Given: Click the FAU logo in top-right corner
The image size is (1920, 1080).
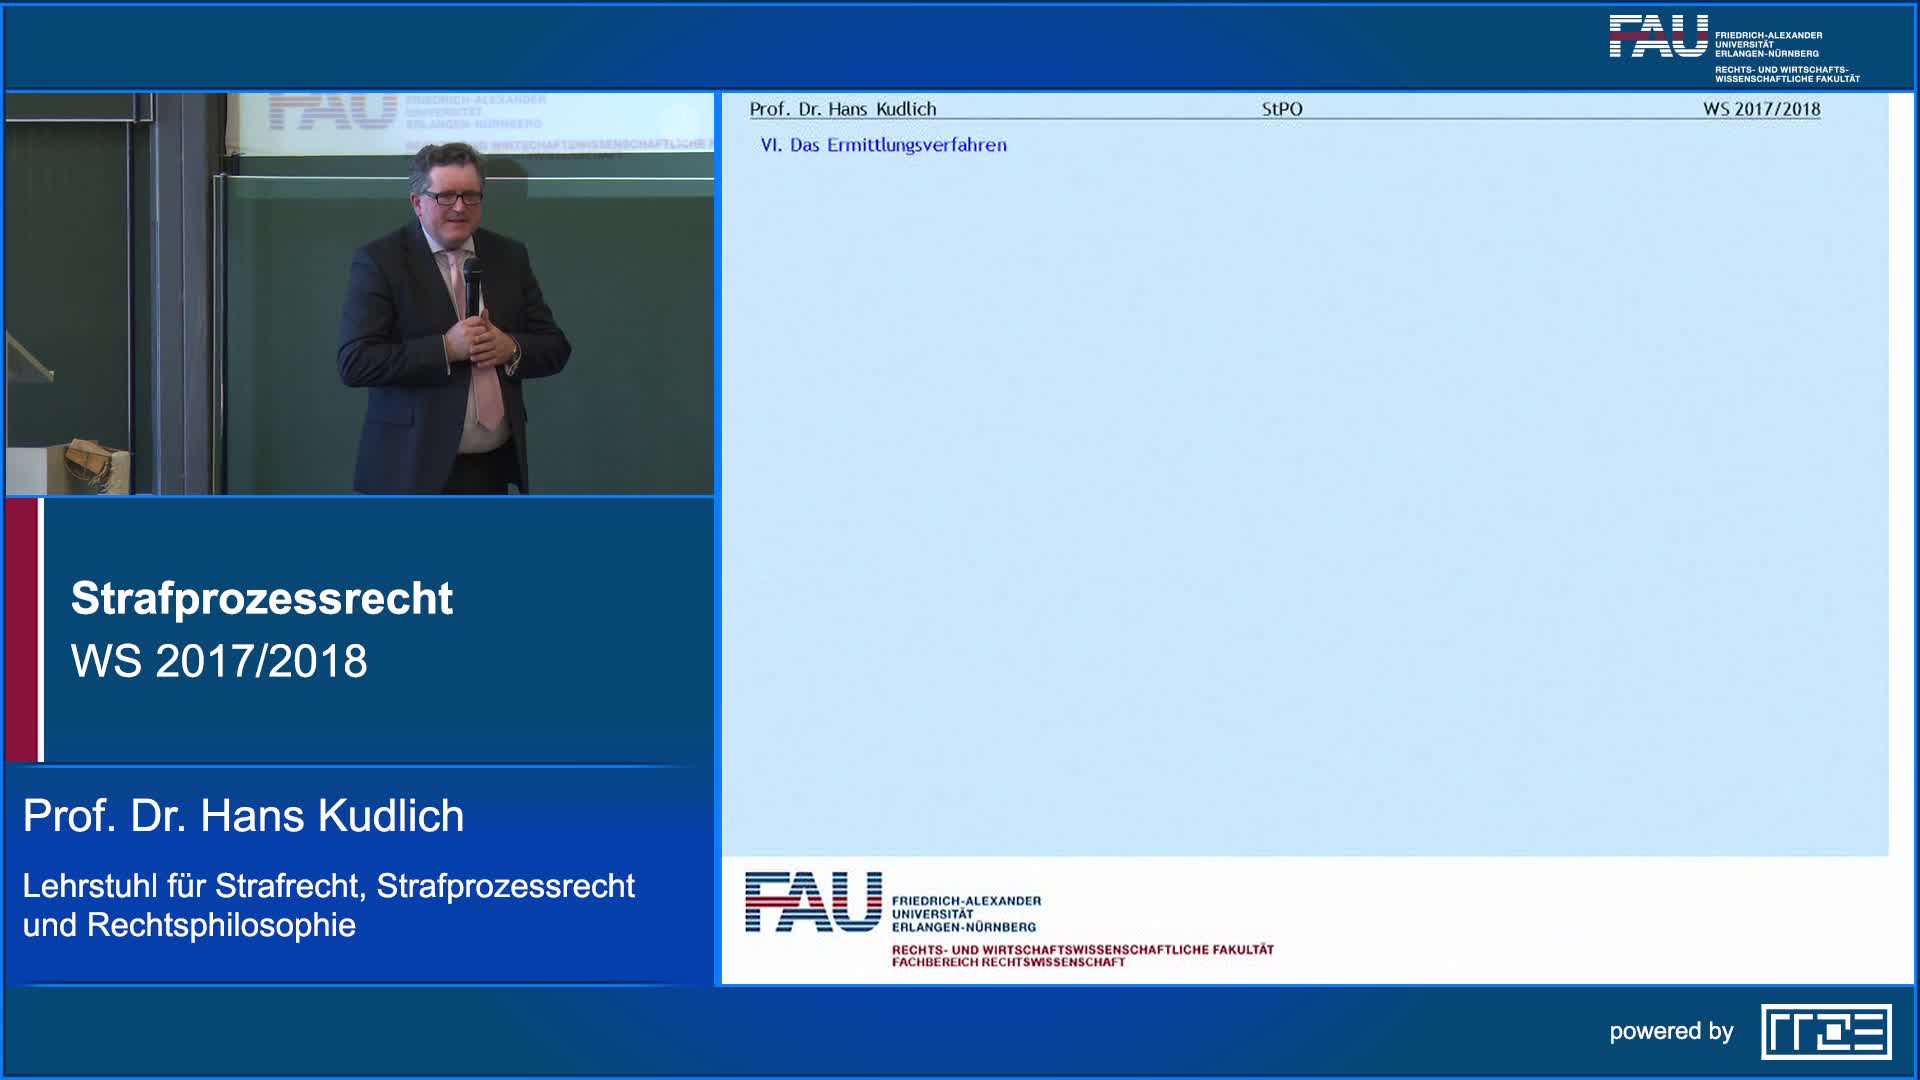Looking at the screenshot, I should (x=1658, y=37).
